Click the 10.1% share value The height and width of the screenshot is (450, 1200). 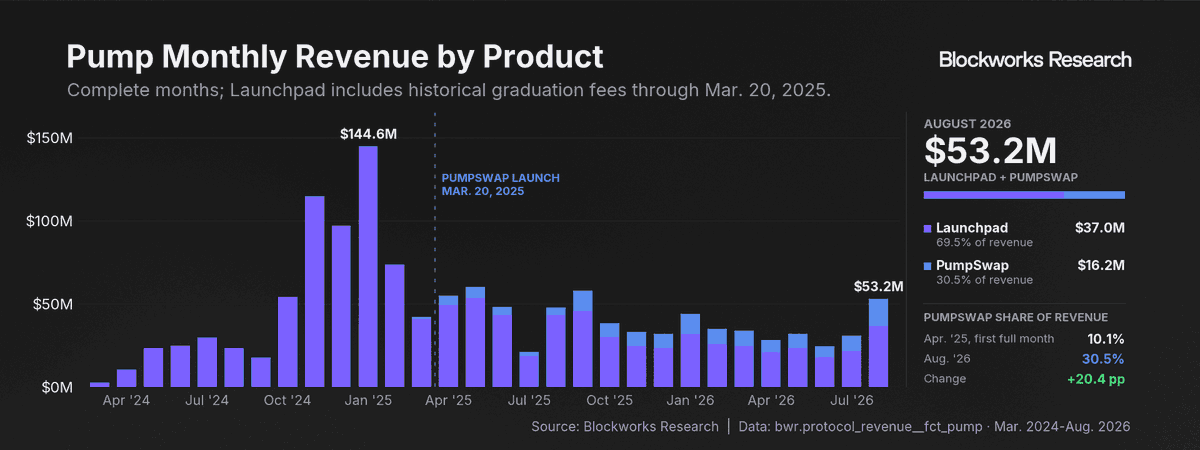click(1105, 339)
